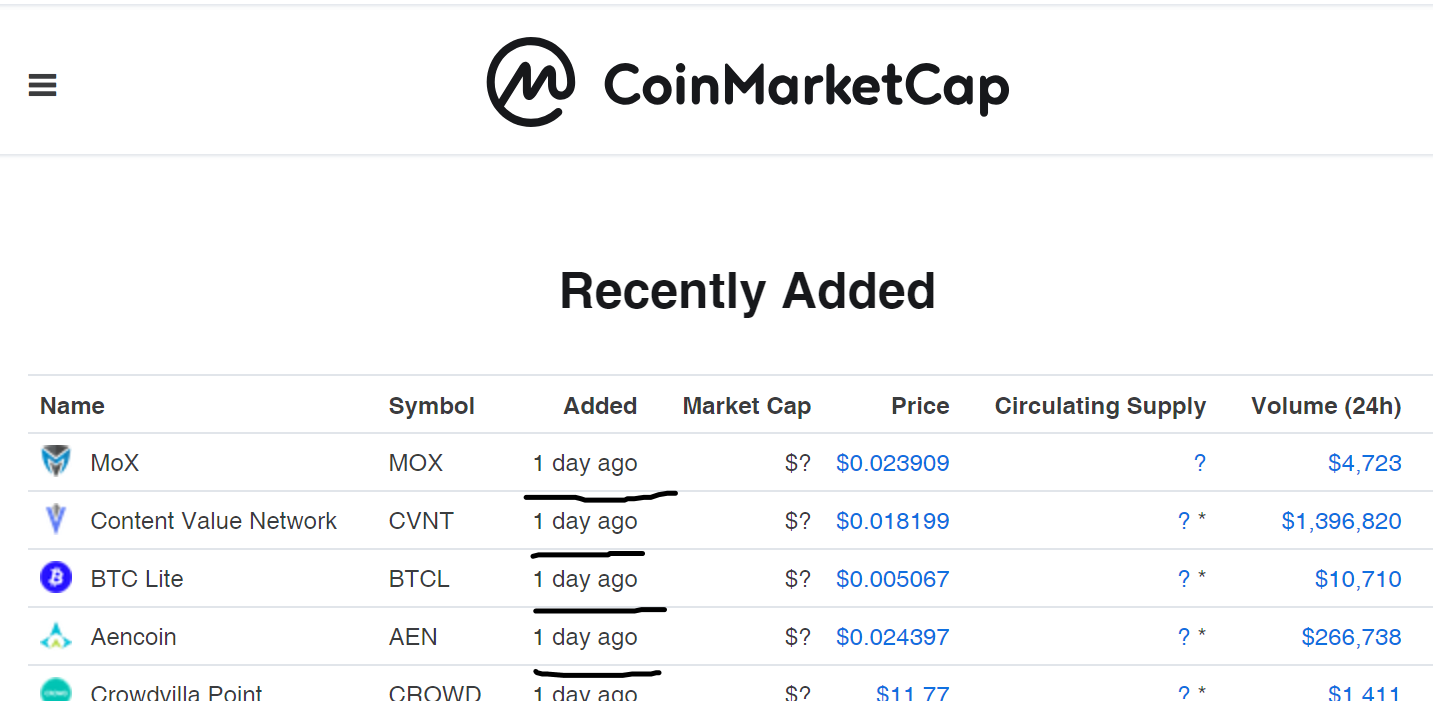Open the MoX coin name link
Screen dimensions: 1433x701
coord(115,463)
